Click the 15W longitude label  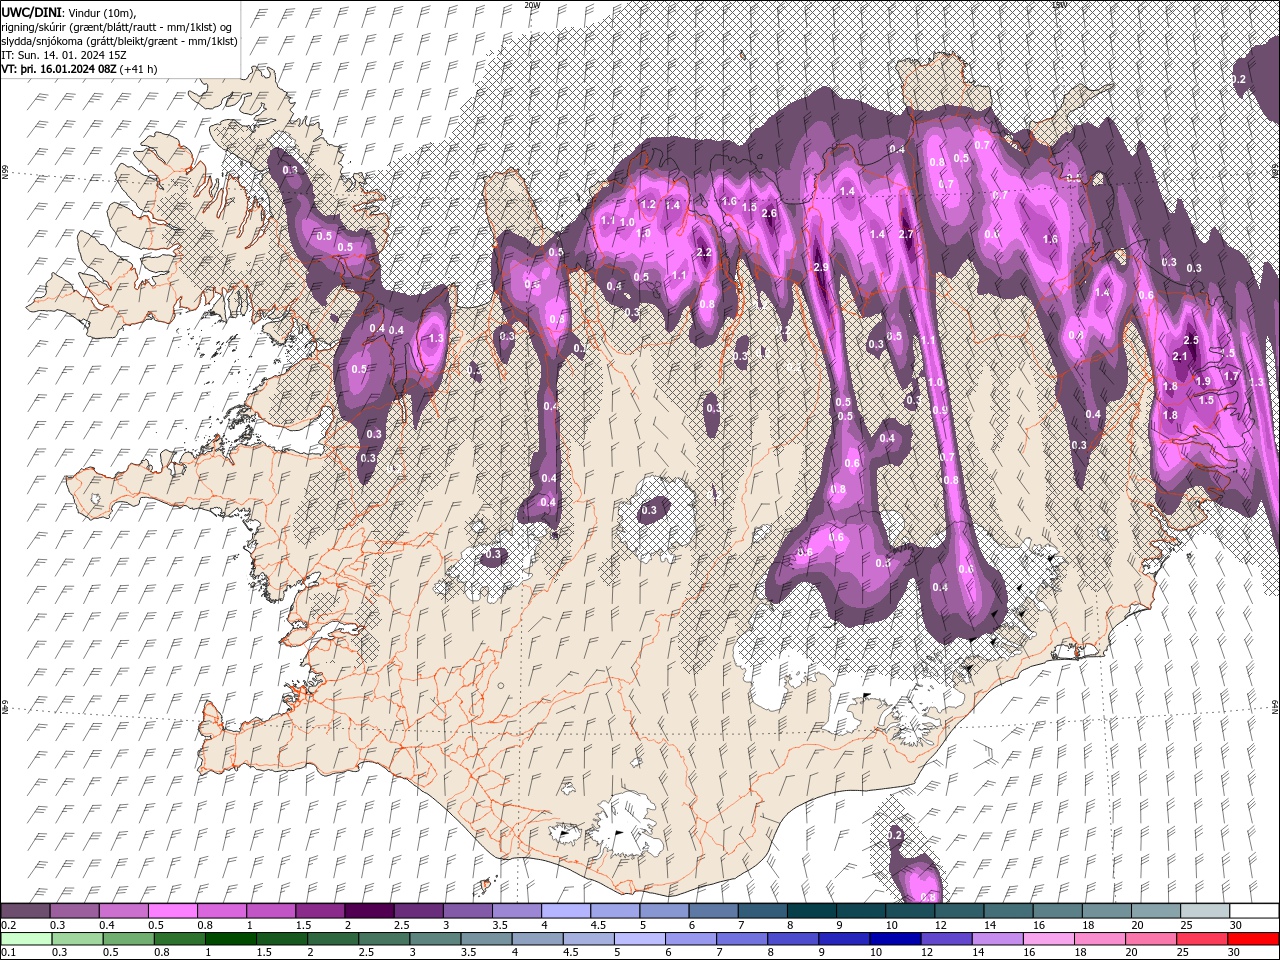click(x=1059, y=4)
